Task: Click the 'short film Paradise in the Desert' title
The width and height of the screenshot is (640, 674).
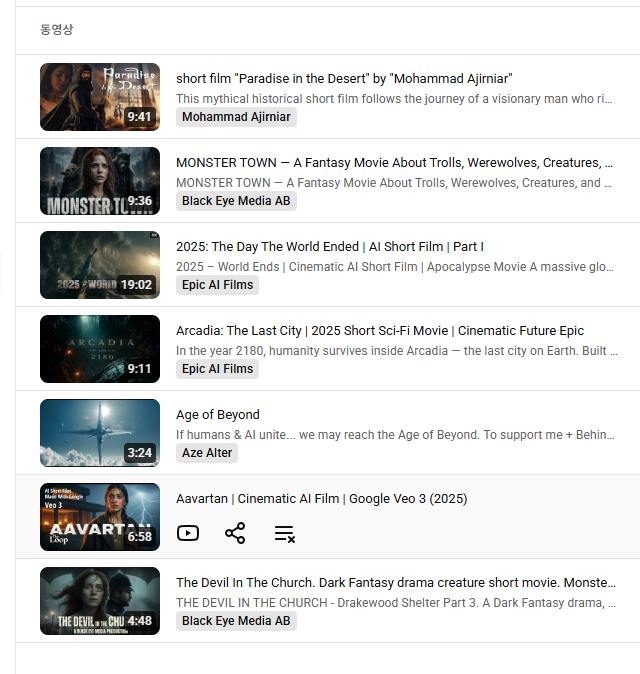Action: [x=344, y=79]
